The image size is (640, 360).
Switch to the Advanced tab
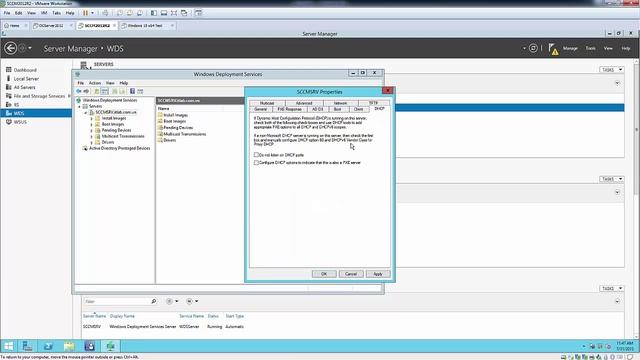point(304,103)
